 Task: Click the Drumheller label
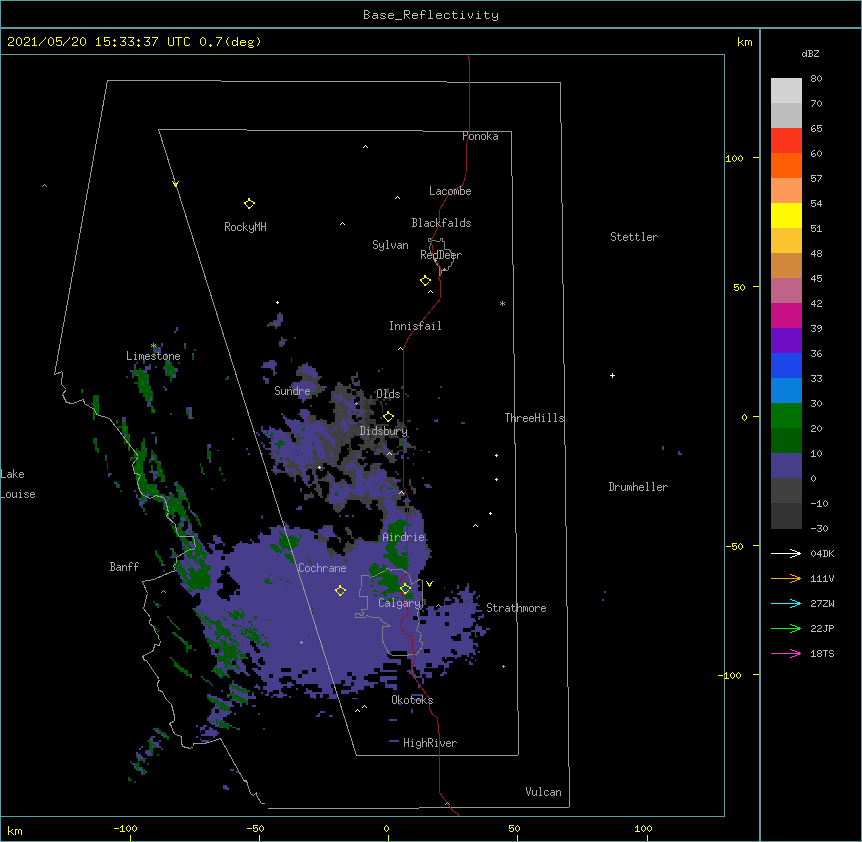(x=638, y=487)
